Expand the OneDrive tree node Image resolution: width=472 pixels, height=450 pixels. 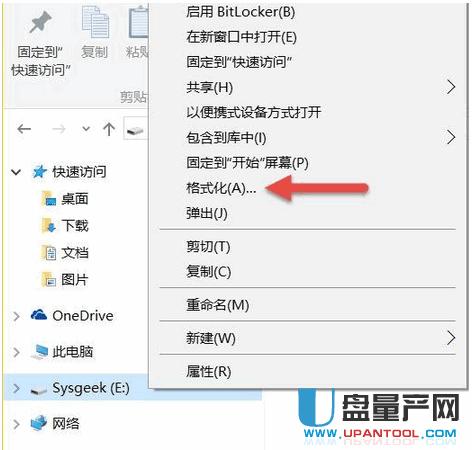(16, 316)
